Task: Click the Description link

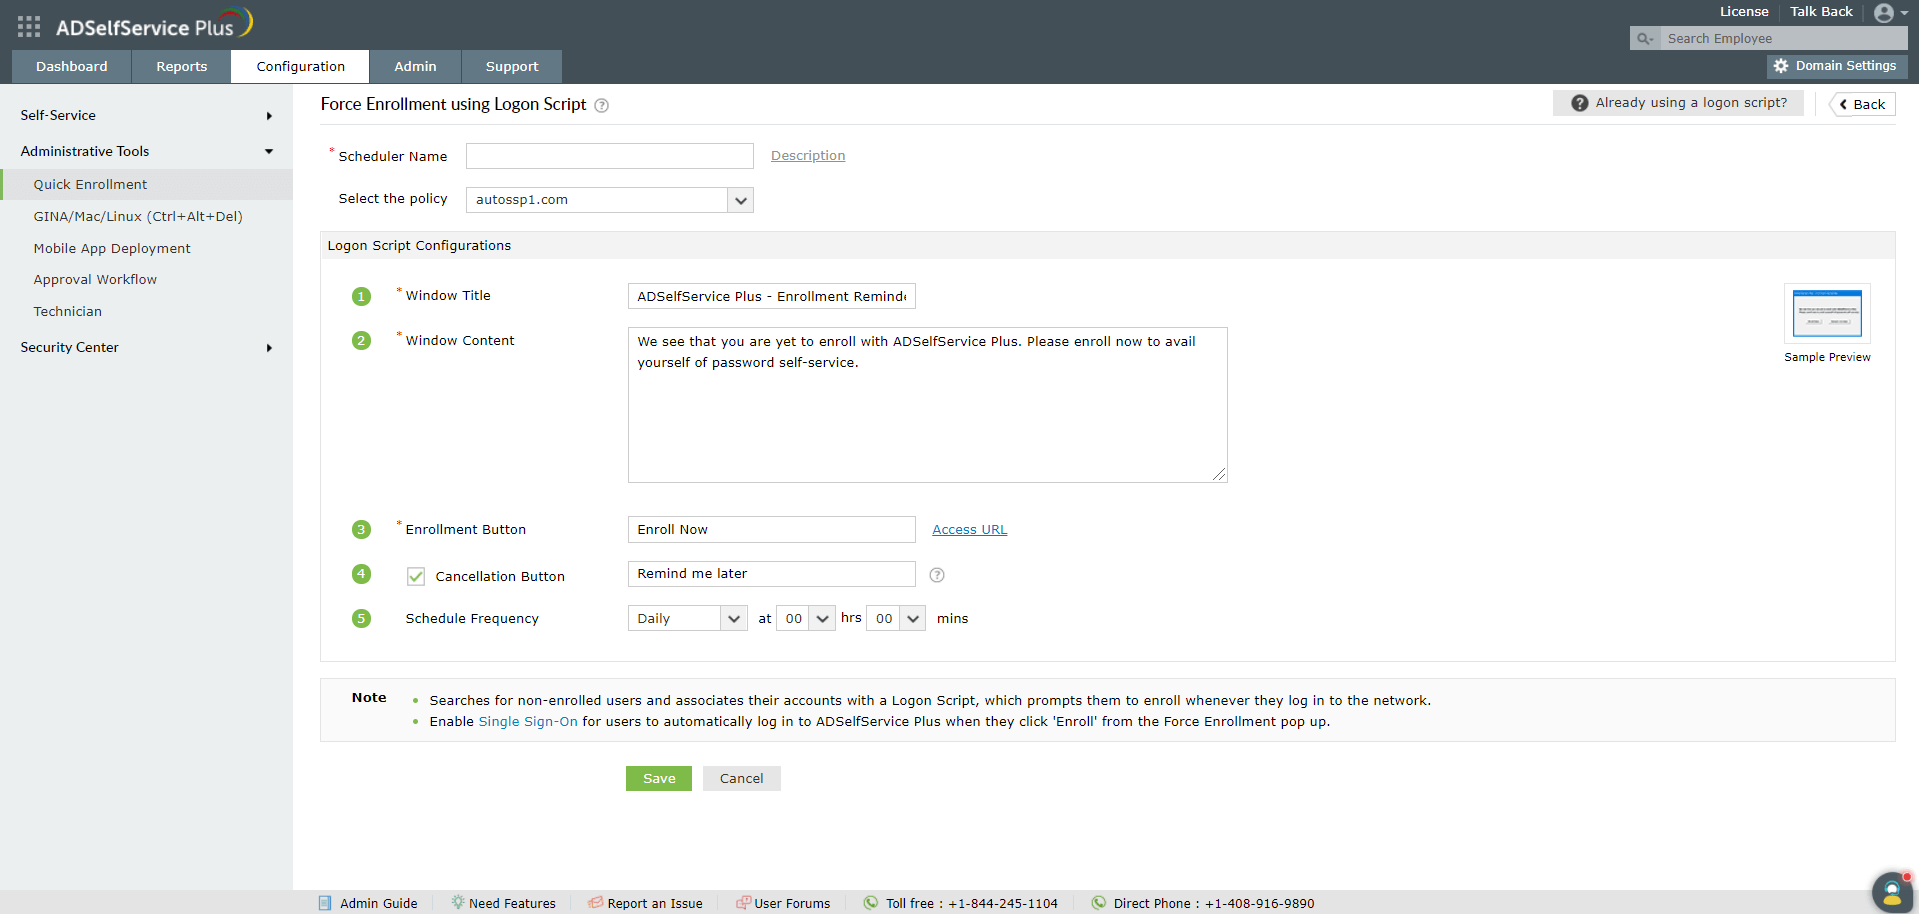Action: 808,156
